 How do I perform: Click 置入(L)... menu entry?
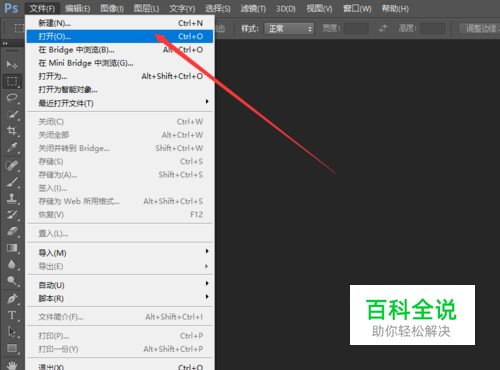(120, 234)
